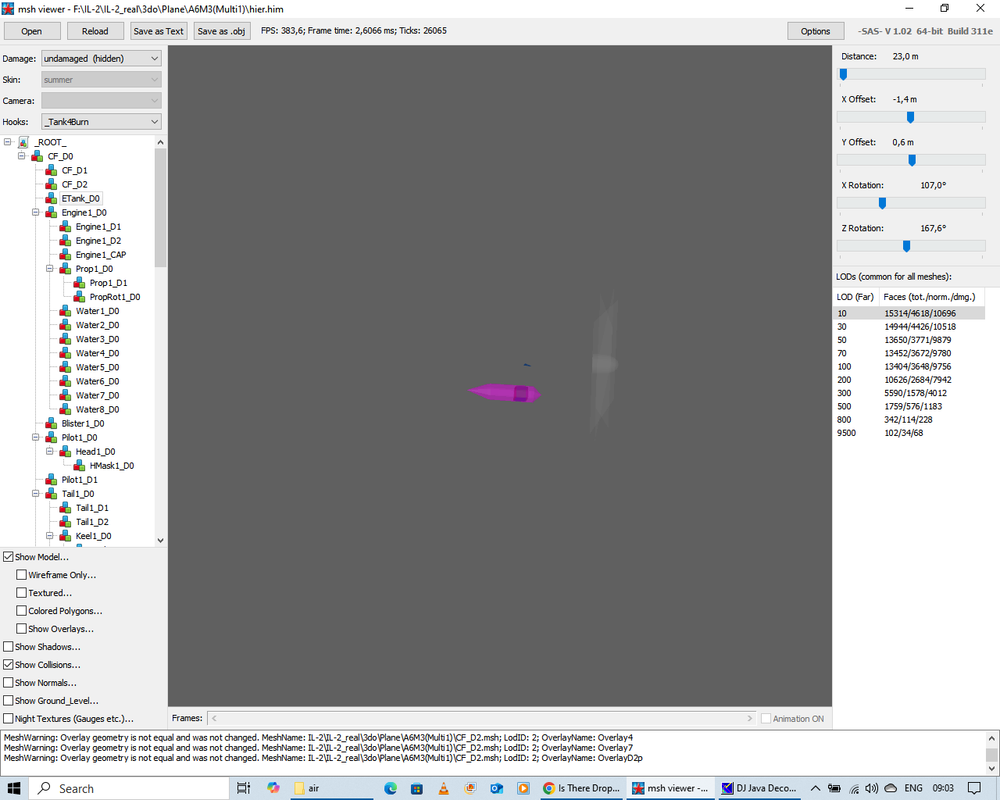Click the Engine1_D0 mesh icon
1000x800 pixels.
tap(52, 212)
